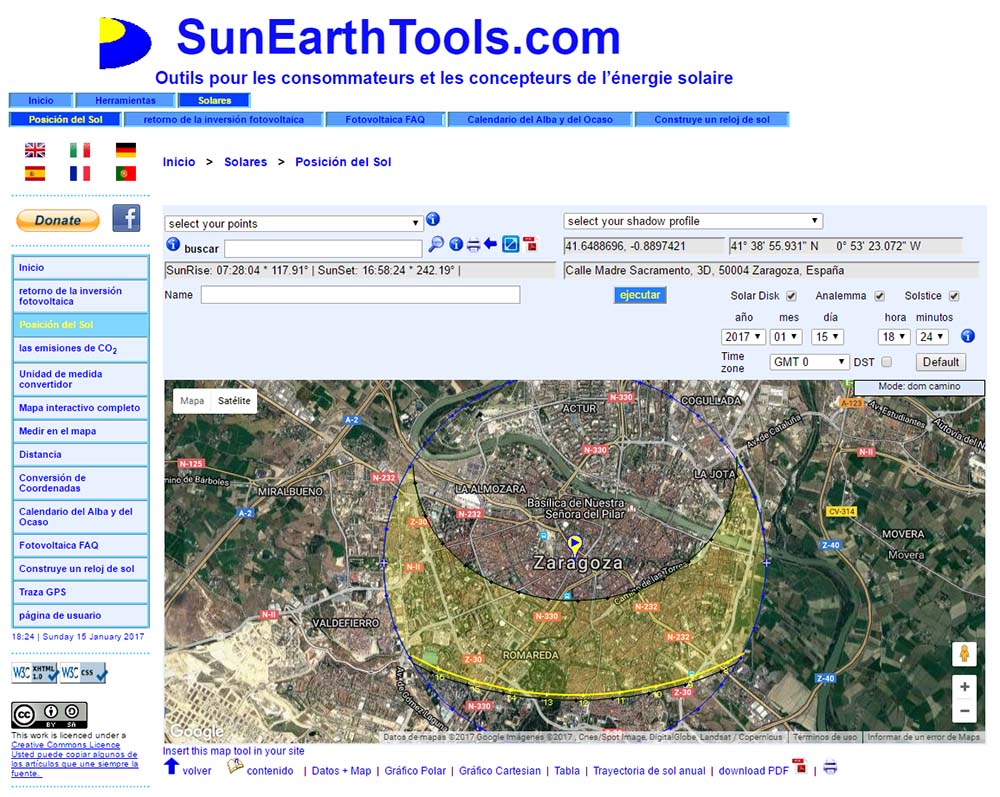Click the info icon right of the magnifier
Image resolution: width=1000 pixels, height=797 pixels.
tap(456, 244)
